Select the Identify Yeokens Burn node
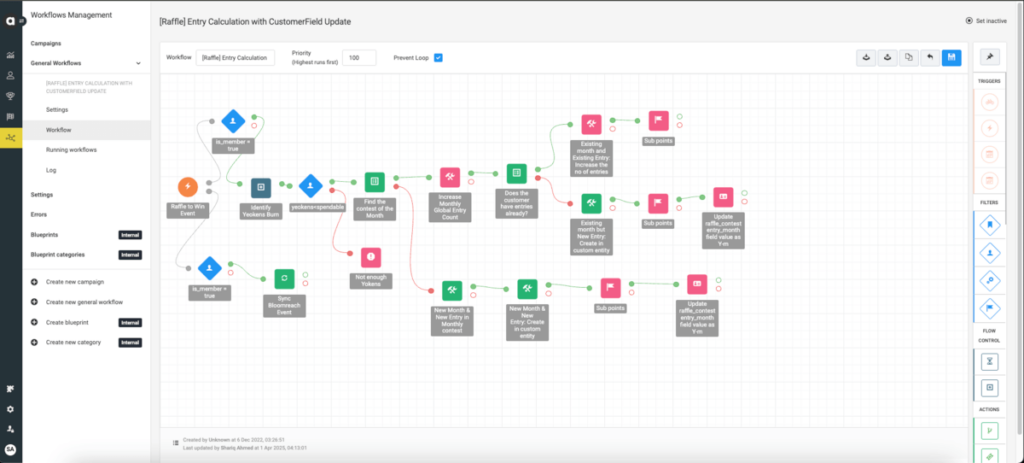 click(261, 187)
